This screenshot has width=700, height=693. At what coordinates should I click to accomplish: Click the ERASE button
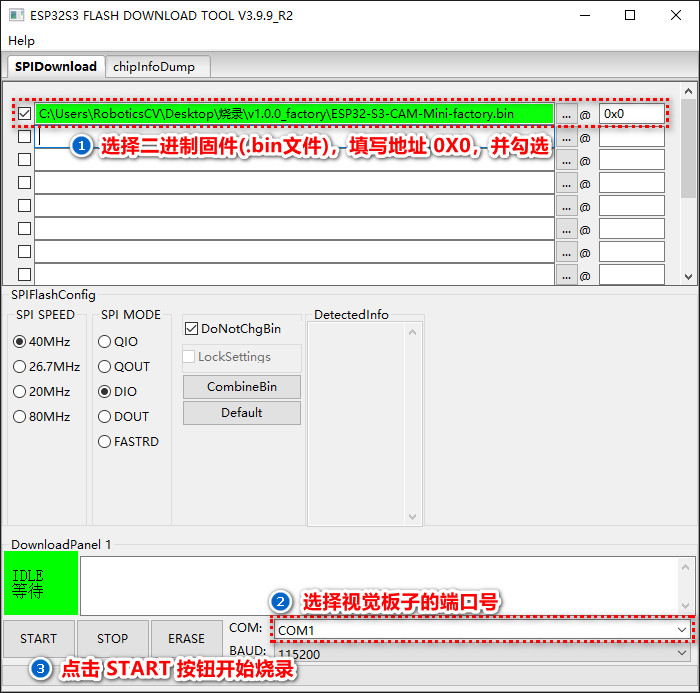pos(186,639)
